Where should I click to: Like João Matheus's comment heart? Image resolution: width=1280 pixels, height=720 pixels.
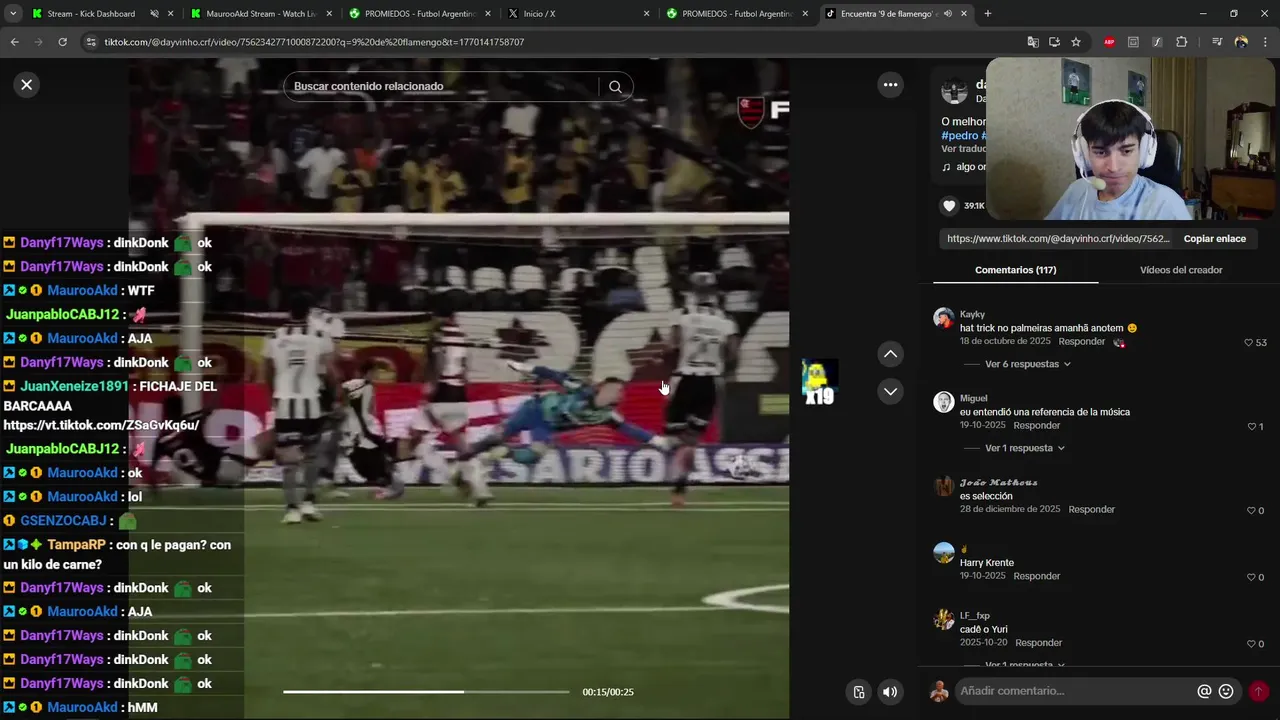point(1252,511)
